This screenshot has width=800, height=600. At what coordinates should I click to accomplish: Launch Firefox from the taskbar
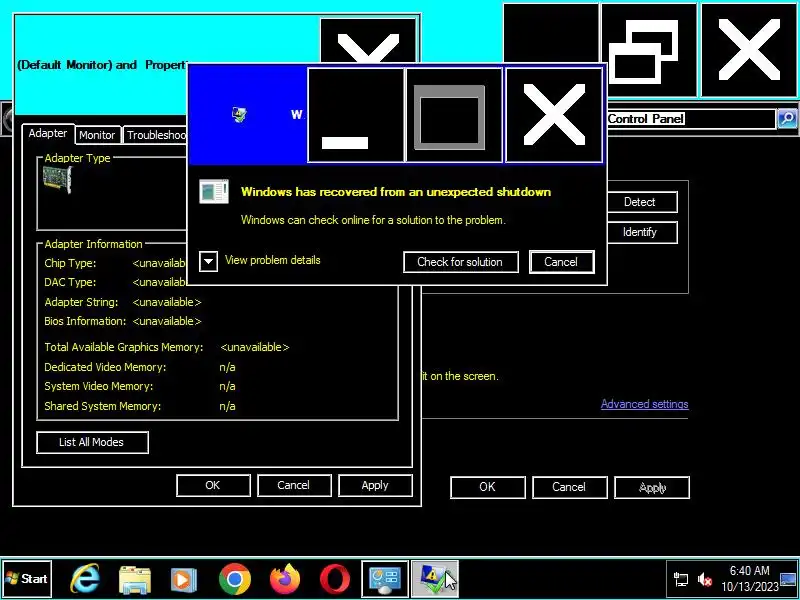point(285,579)
